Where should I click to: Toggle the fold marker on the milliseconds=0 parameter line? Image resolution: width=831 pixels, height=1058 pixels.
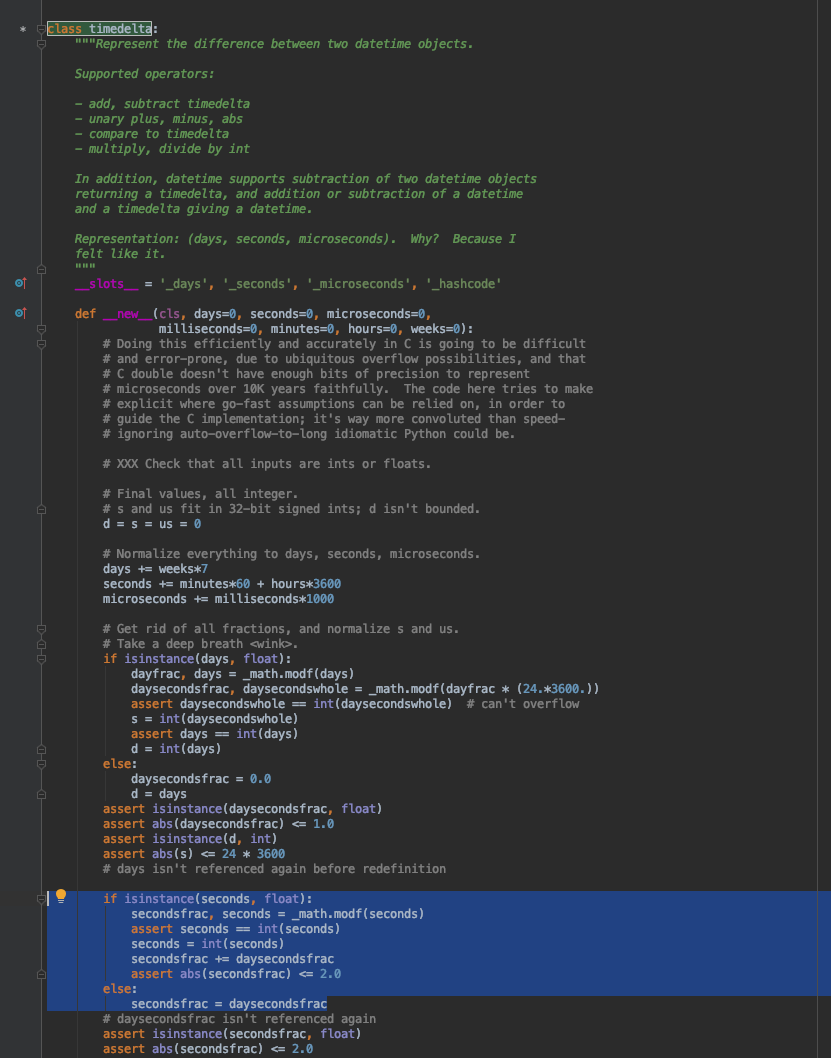point(41,329)
